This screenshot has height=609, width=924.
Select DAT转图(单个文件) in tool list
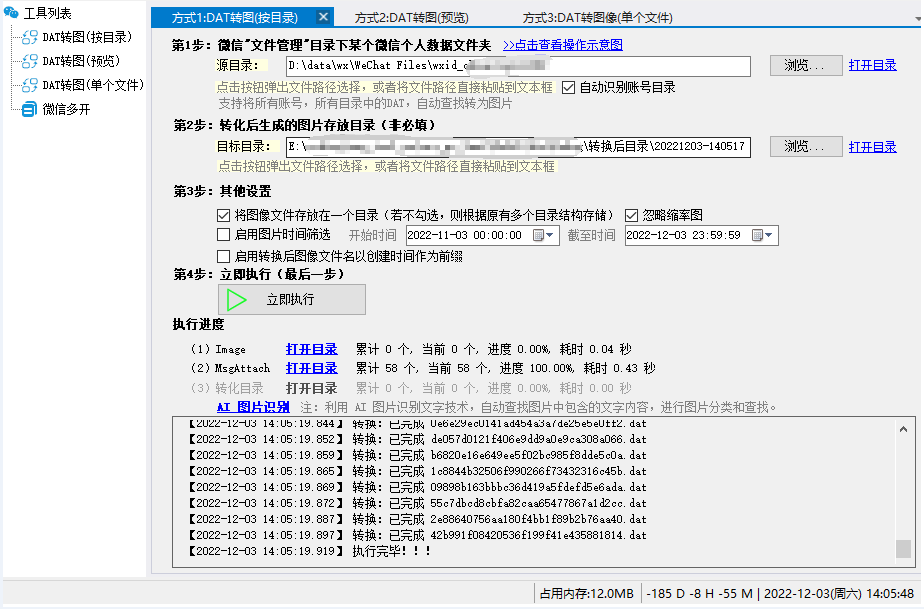pos(93,85)
